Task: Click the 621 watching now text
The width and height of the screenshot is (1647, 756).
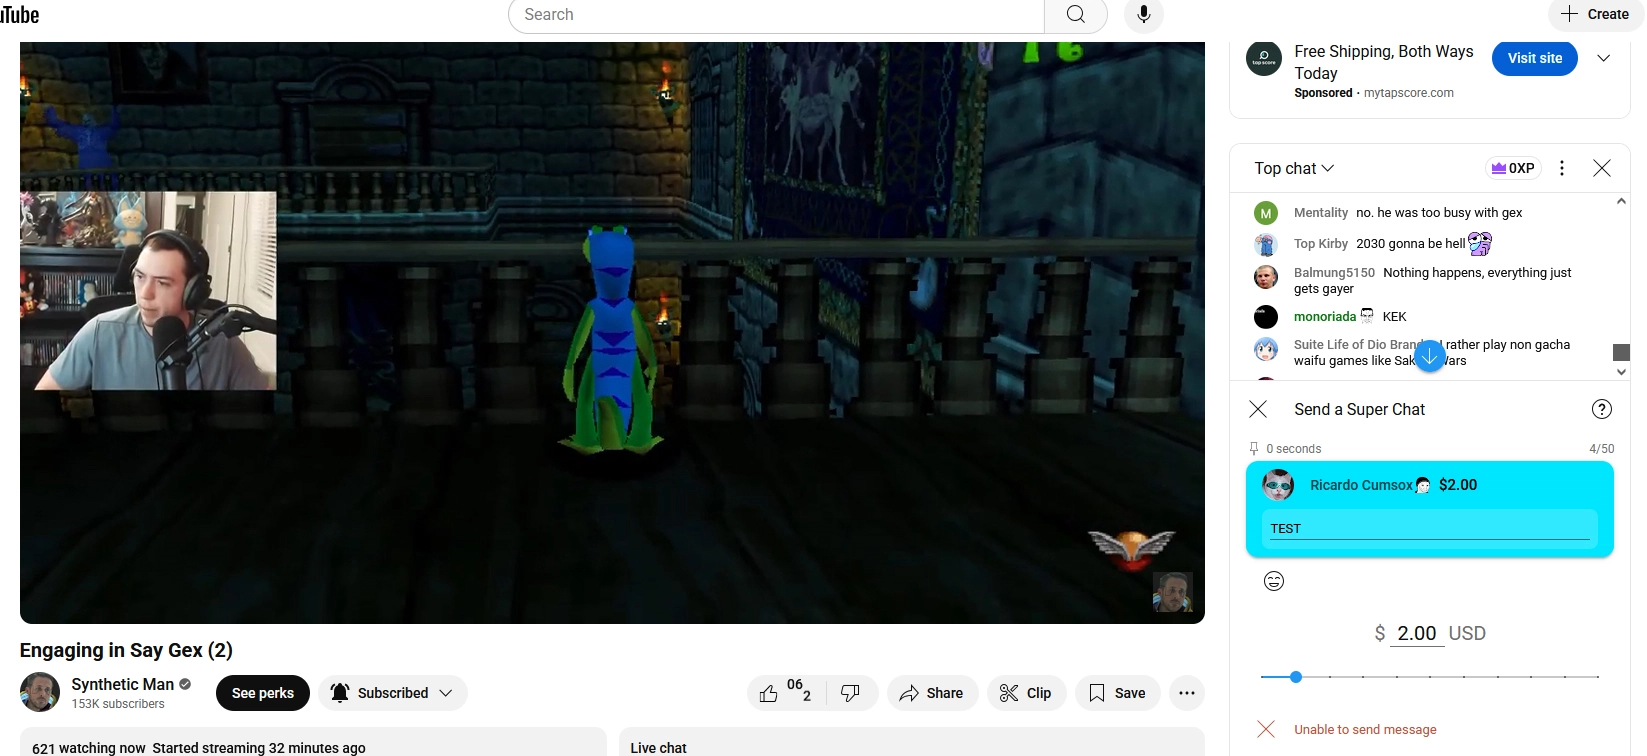Action: tap(89, 748)
